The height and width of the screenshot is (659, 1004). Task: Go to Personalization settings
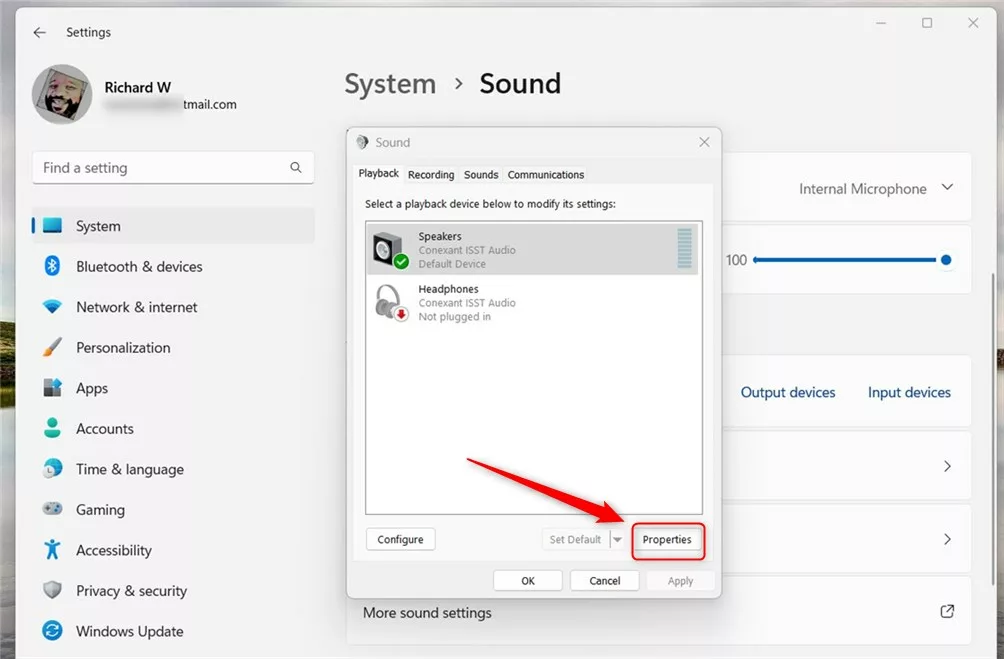click(x=123, y=348)
